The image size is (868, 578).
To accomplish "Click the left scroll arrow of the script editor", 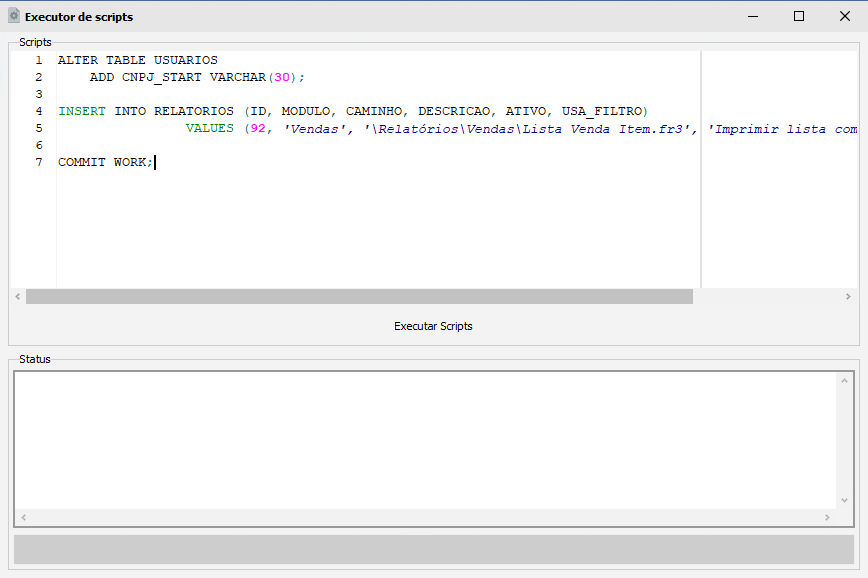I will click(x=17, y=297).
